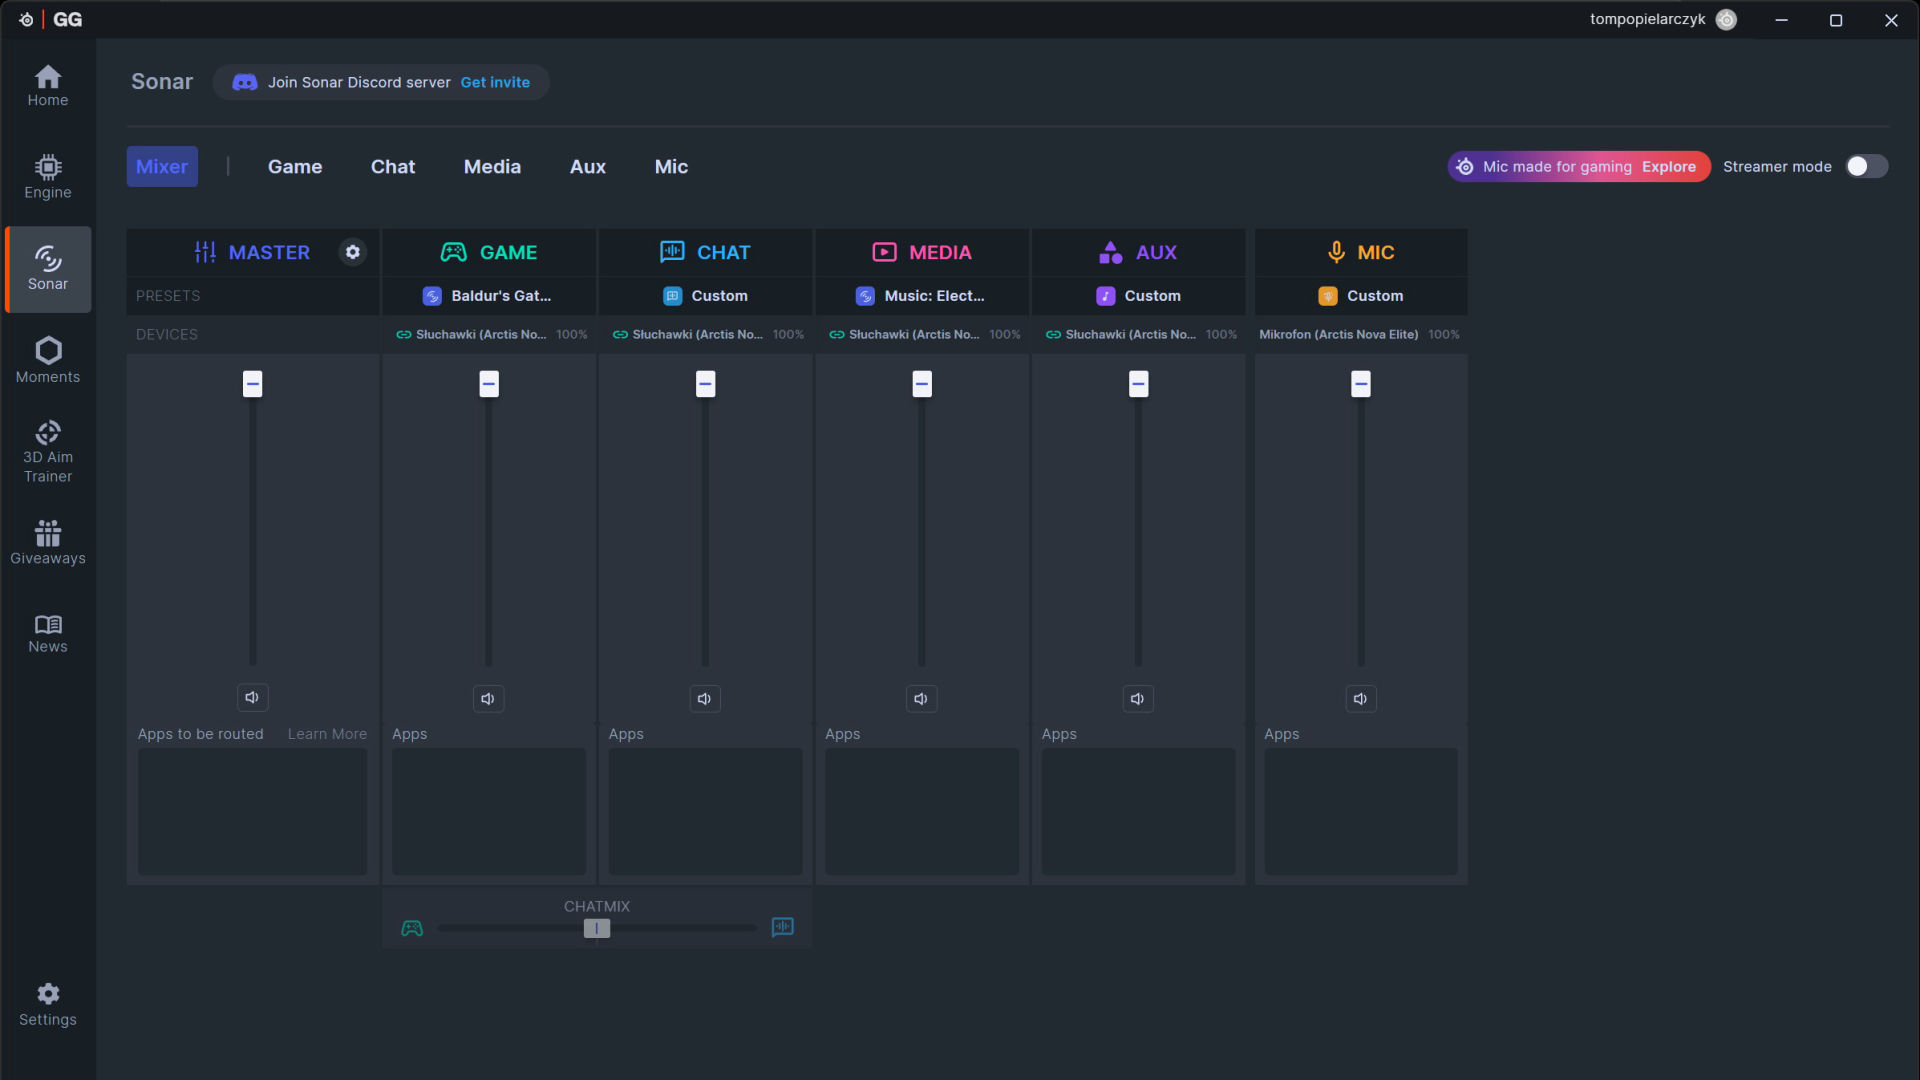Click Get invite Discord link

[495, 82]
